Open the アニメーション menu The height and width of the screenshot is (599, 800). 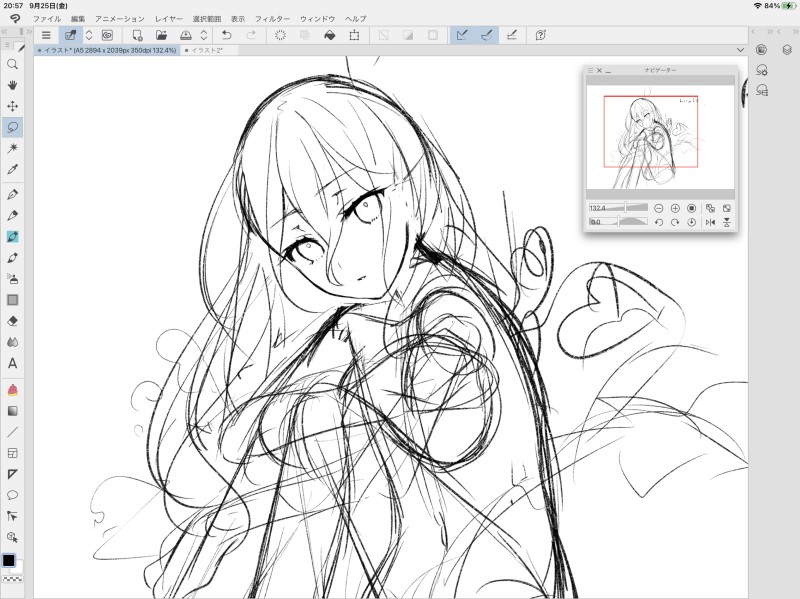(119, 19)
